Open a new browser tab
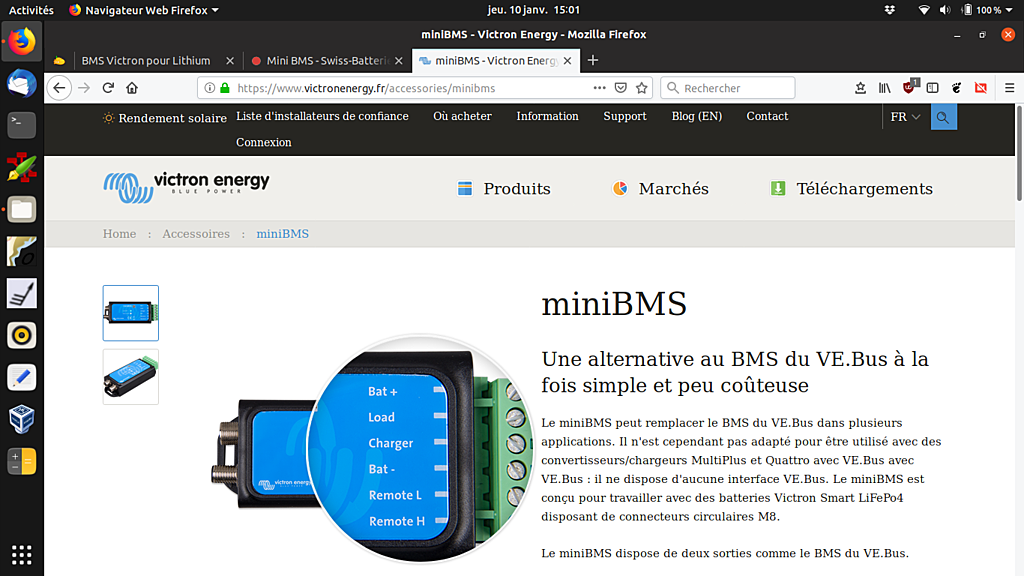The image size is (1024, 576). pyautogui.click(x=593, y=61)
